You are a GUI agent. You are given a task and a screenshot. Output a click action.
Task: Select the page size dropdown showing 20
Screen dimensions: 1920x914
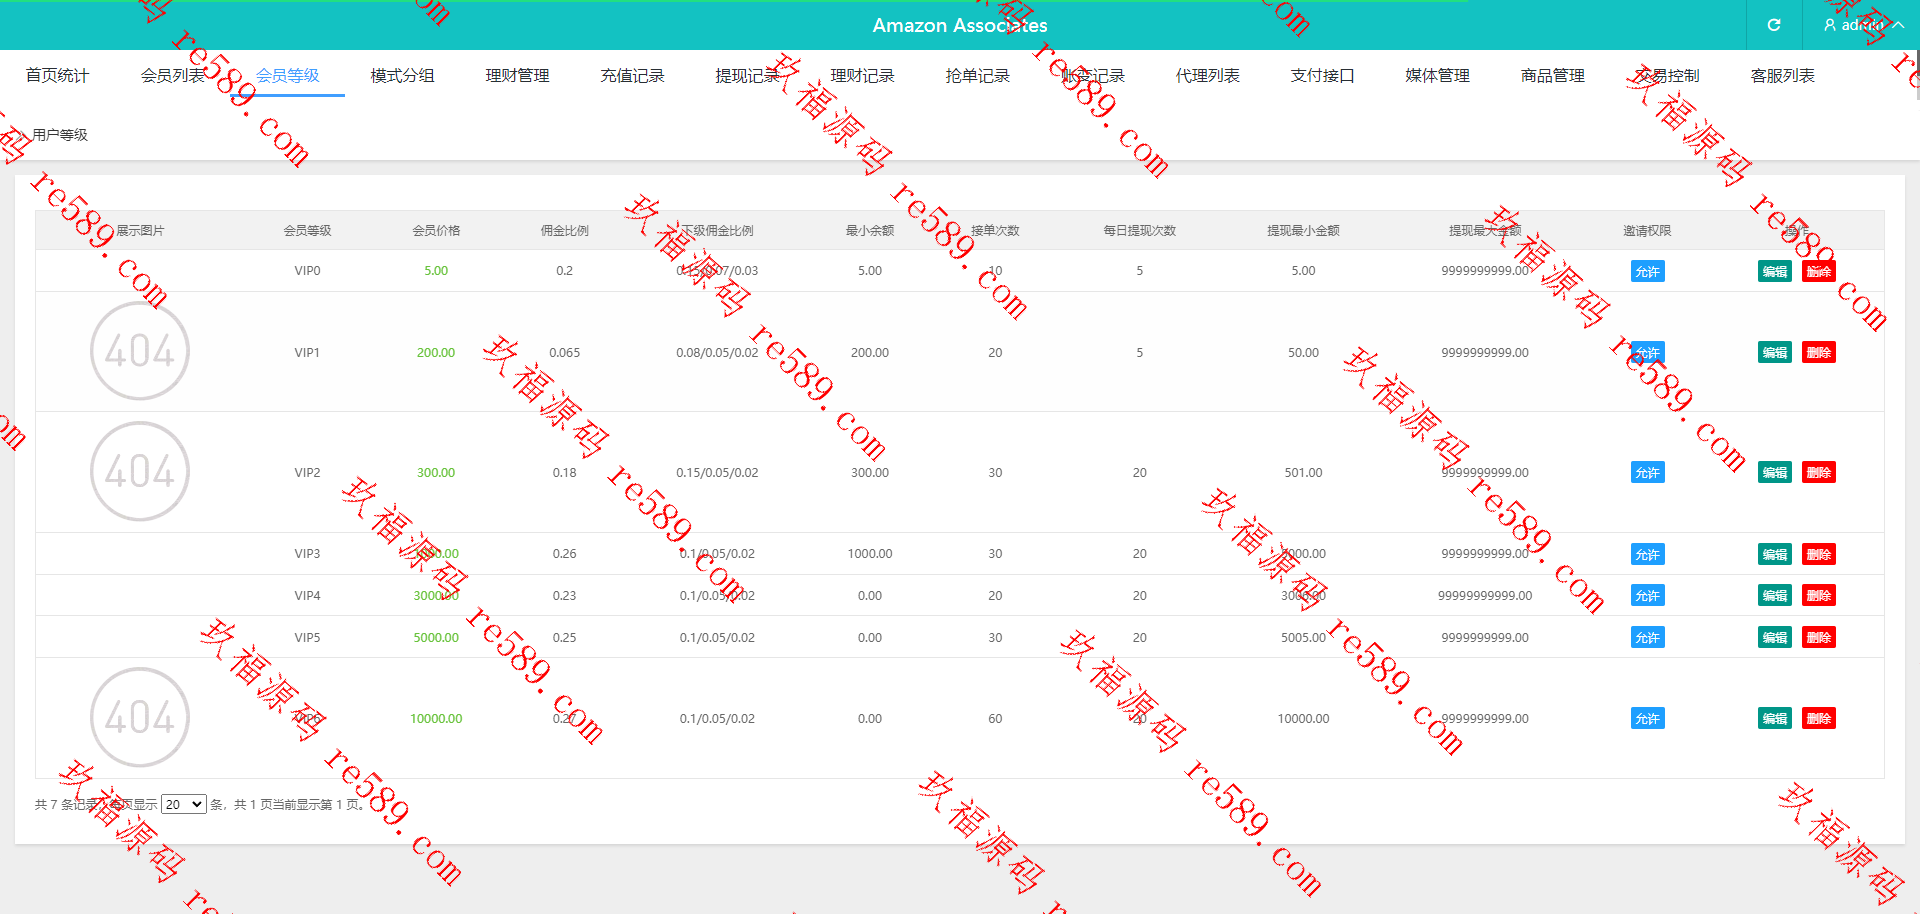[184, 804]
